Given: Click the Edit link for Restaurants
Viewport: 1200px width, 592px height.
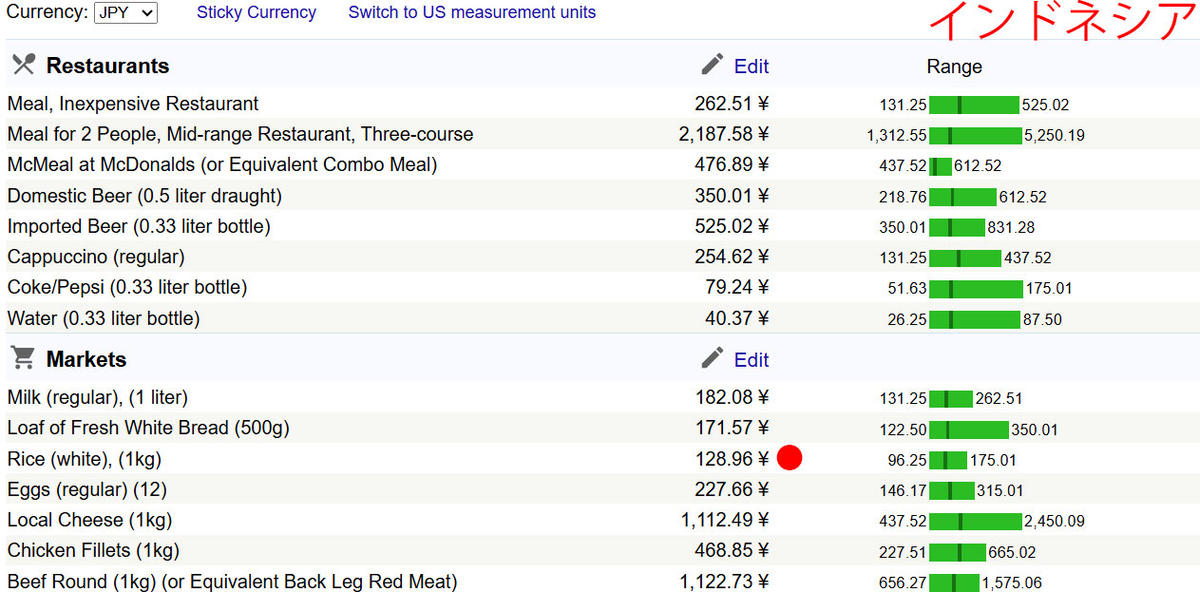Looking at the screenshot, I should (x=751, y=66).
